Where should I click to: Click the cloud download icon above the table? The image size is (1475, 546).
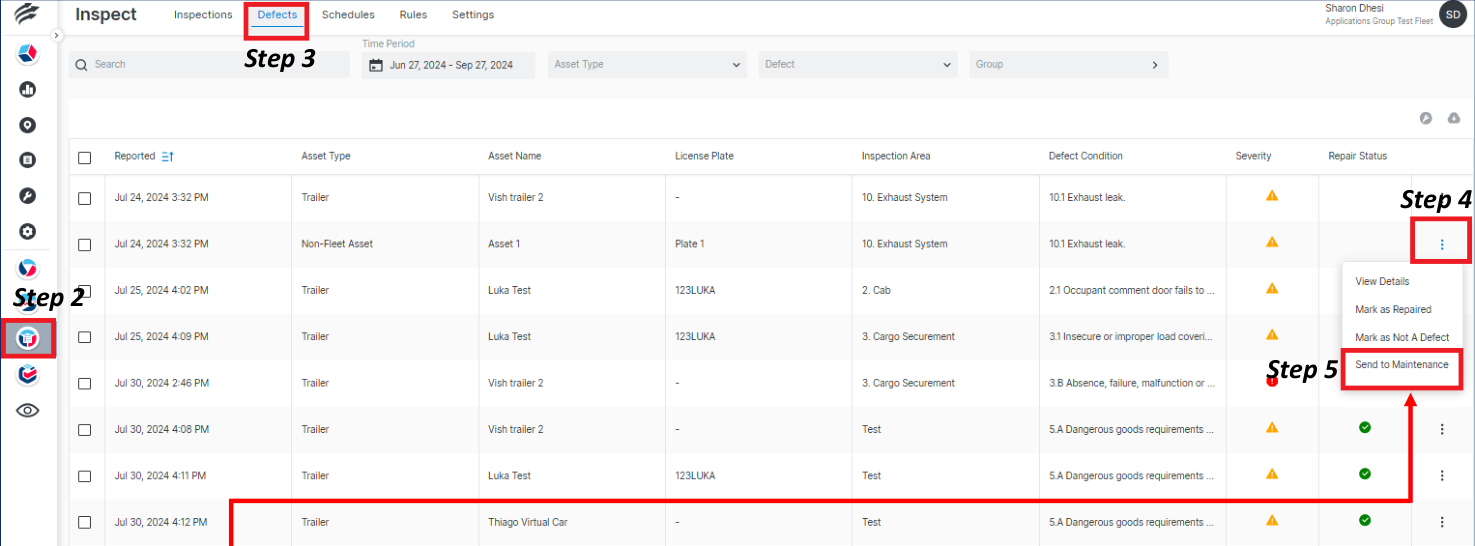(x=1454, y=118)
